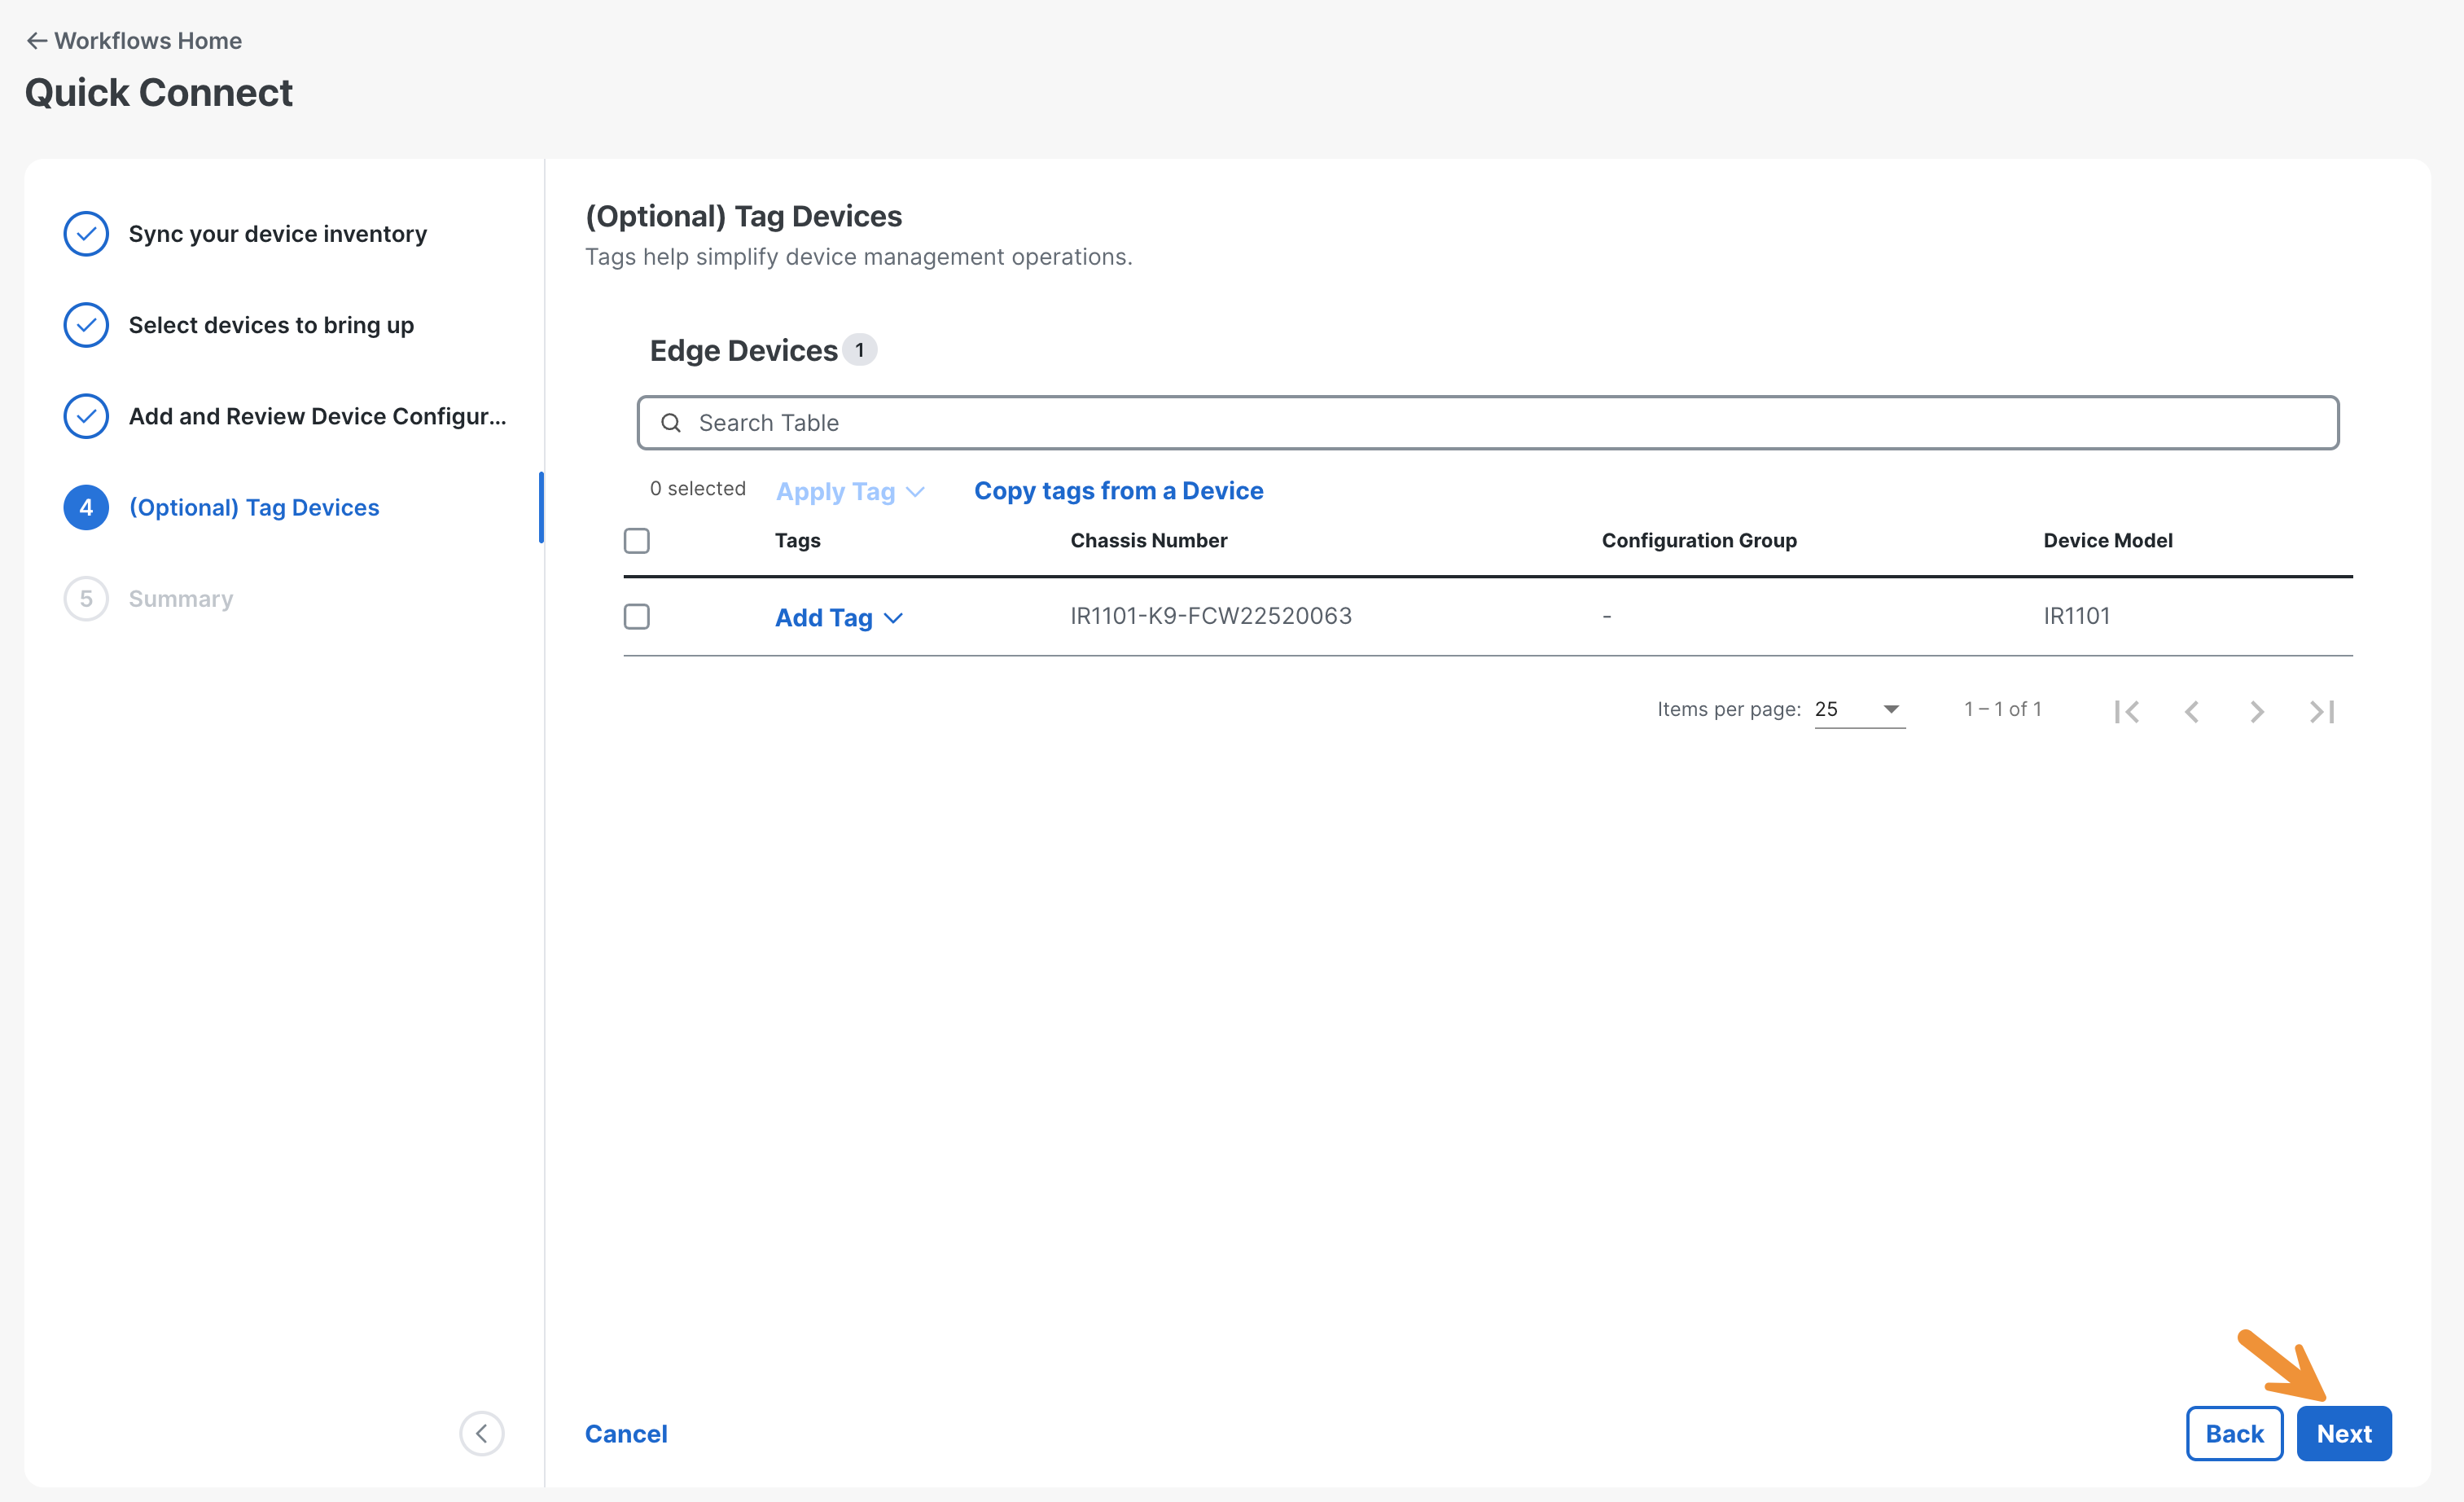Focus the Search Table input field
Image resolution: width=2464 pixels, height=1502 pixels.
1487,423
